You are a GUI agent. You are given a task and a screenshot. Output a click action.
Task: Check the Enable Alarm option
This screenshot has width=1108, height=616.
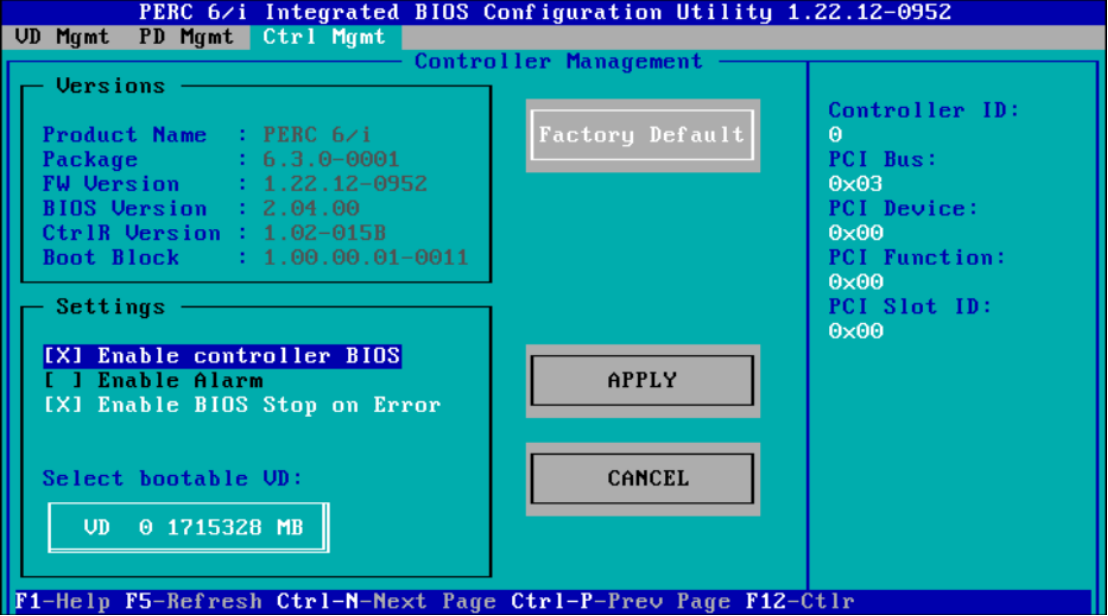click(153, 380)
